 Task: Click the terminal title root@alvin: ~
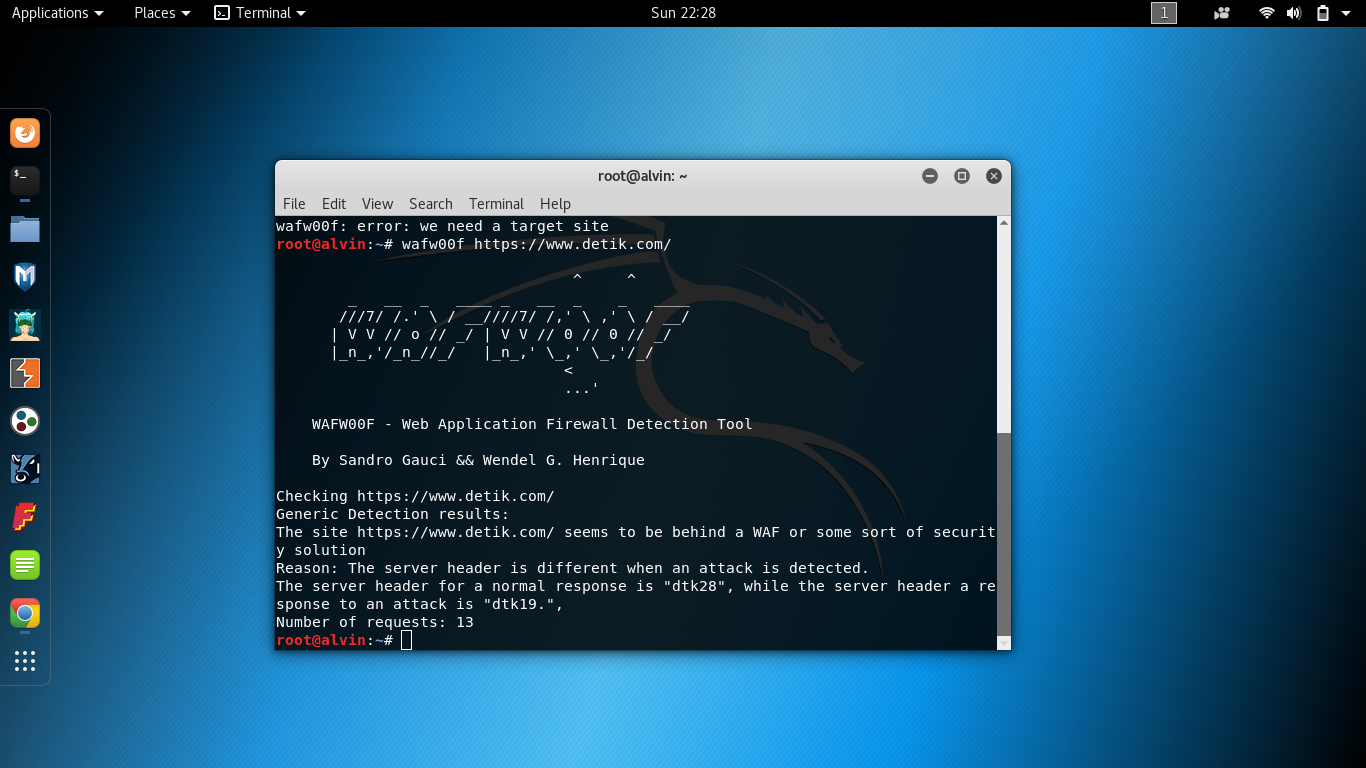643,176
